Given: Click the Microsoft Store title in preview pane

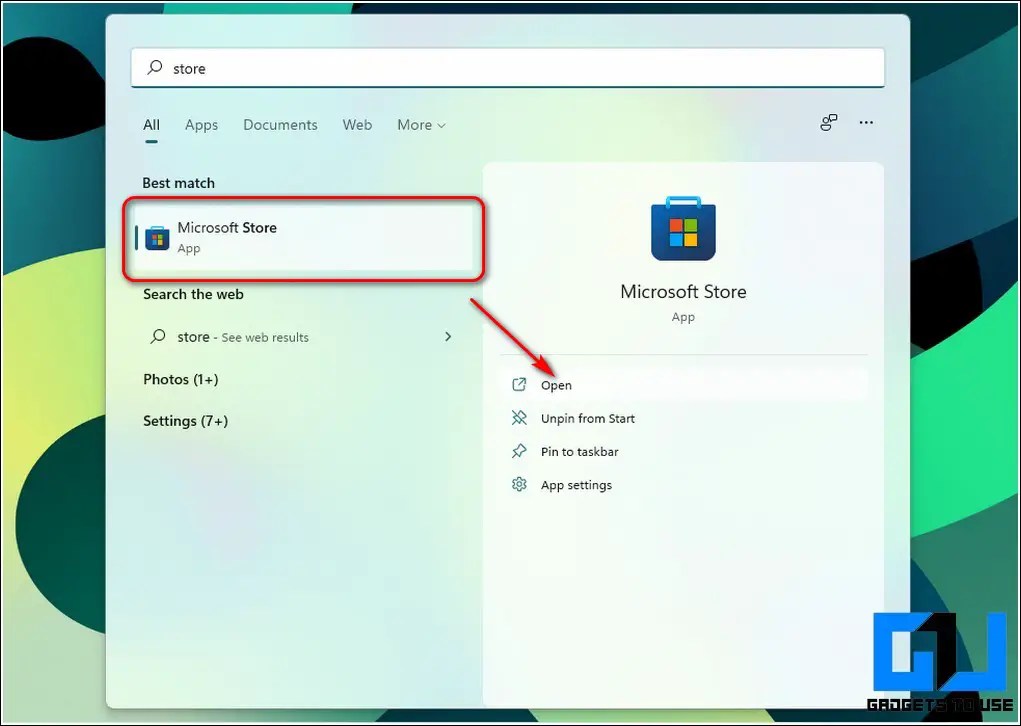Looking at the screenshot, I should [x=683, y=291].
